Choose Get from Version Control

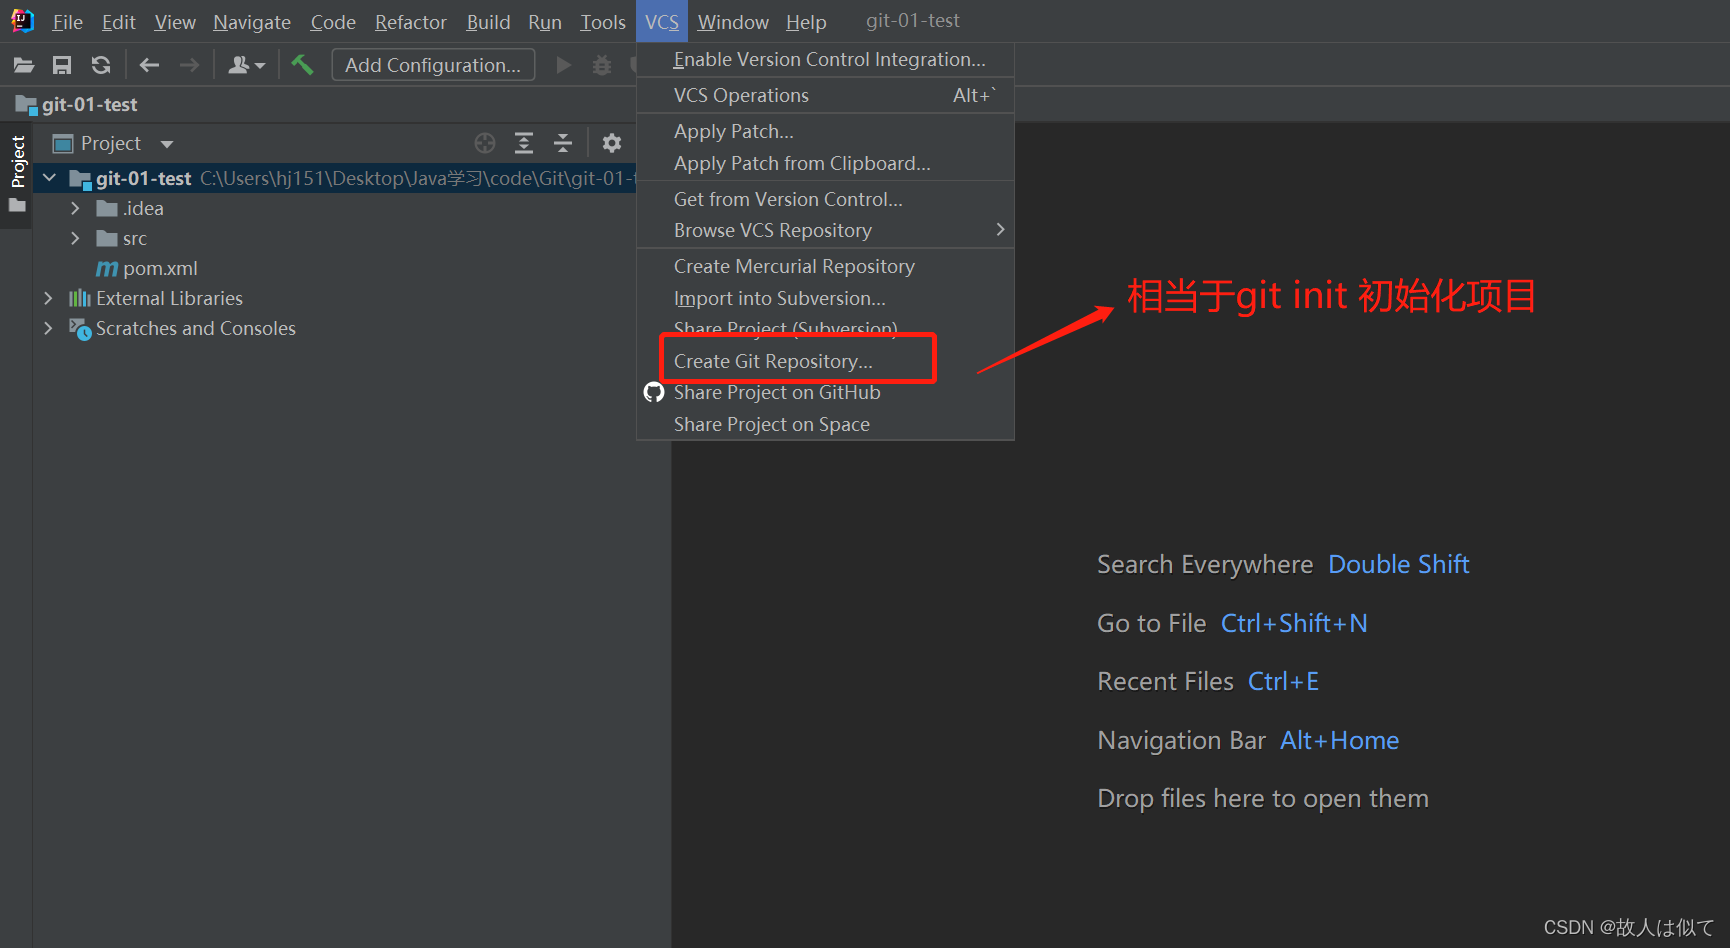click(826, 199)
